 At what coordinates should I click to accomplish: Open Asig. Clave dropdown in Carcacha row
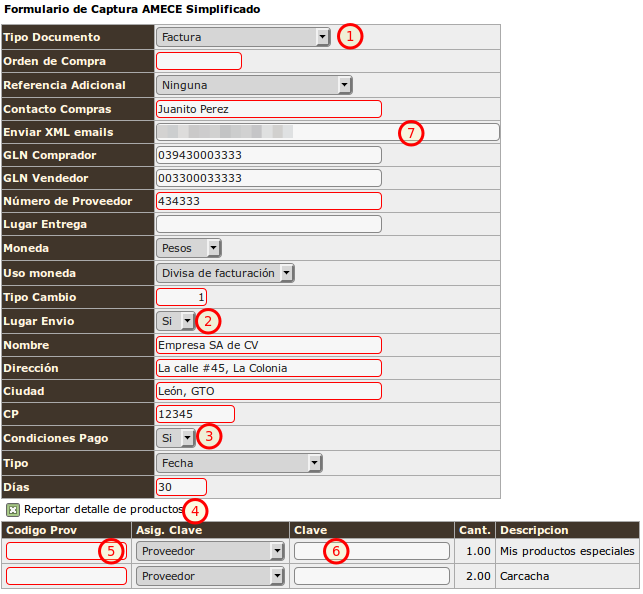pyautogui.click(x=210, y=576)
